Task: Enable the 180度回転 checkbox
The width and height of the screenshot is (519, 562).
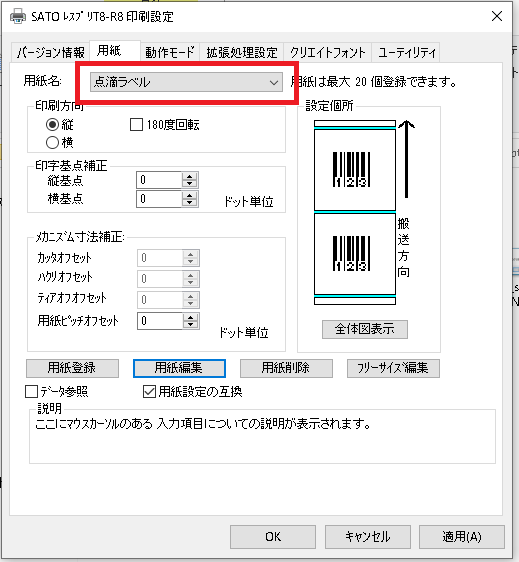Action: point(136,125)
